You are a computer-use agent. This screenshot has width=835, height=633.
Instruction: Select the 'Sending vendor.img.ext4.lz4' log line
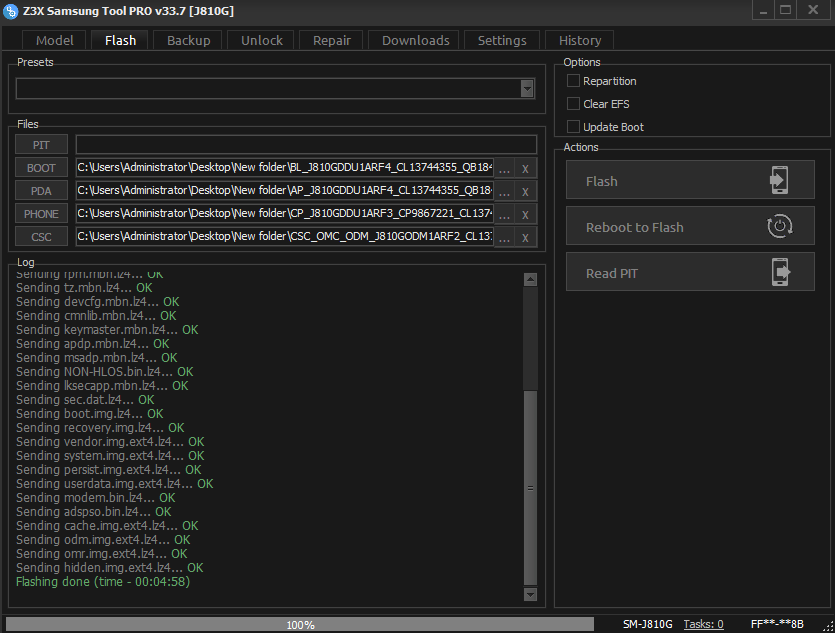pos(110,442)
